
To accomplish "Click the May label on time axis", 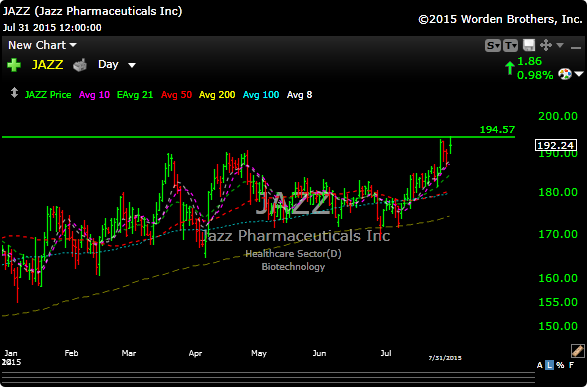I will [259, 353].
